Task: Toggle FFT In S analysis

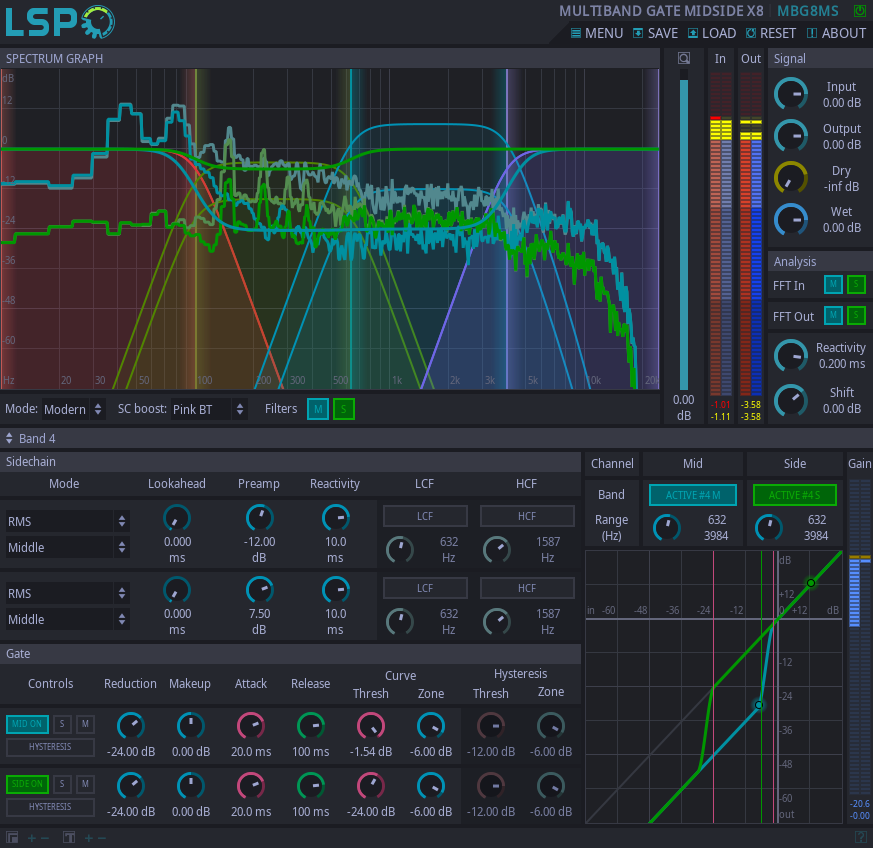Action: coord(856,285)
